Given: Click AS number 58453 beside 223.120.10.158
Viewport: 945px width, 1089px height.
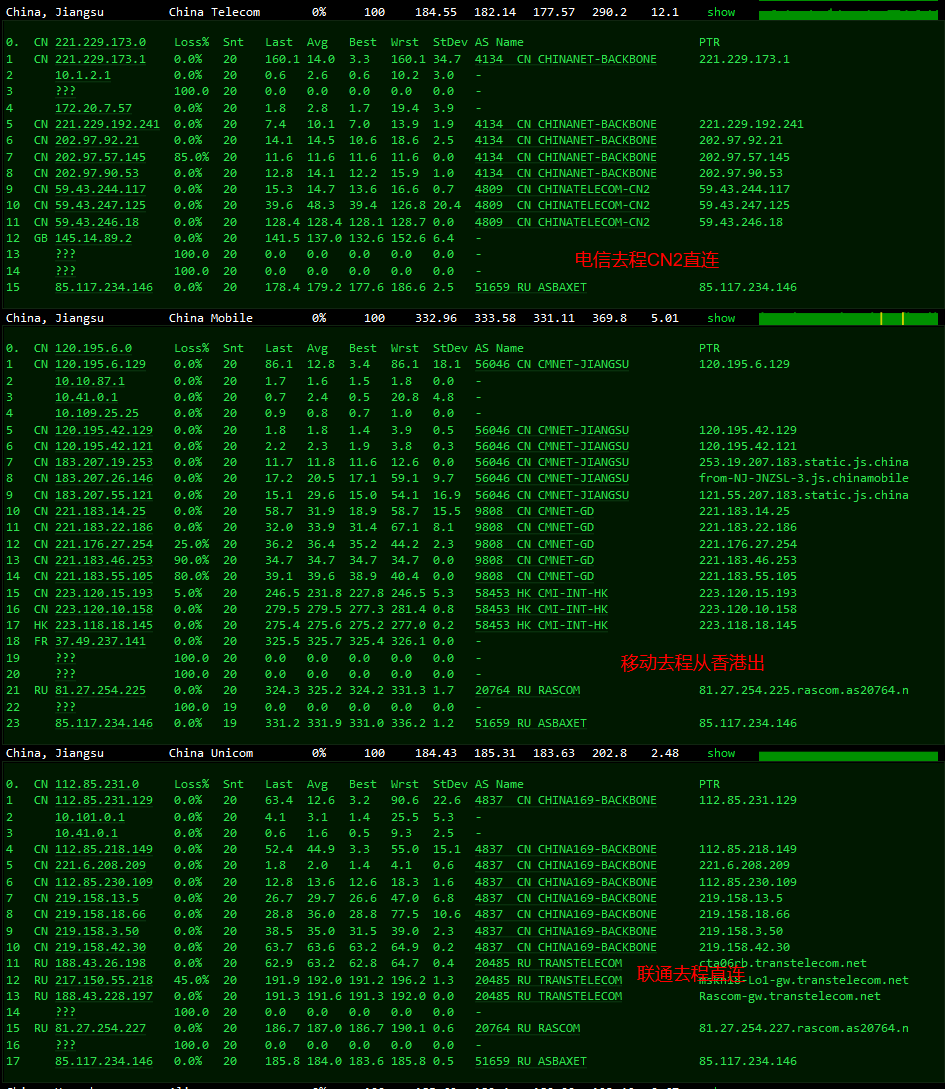Looking at the screenshot, I should (492, 609).
